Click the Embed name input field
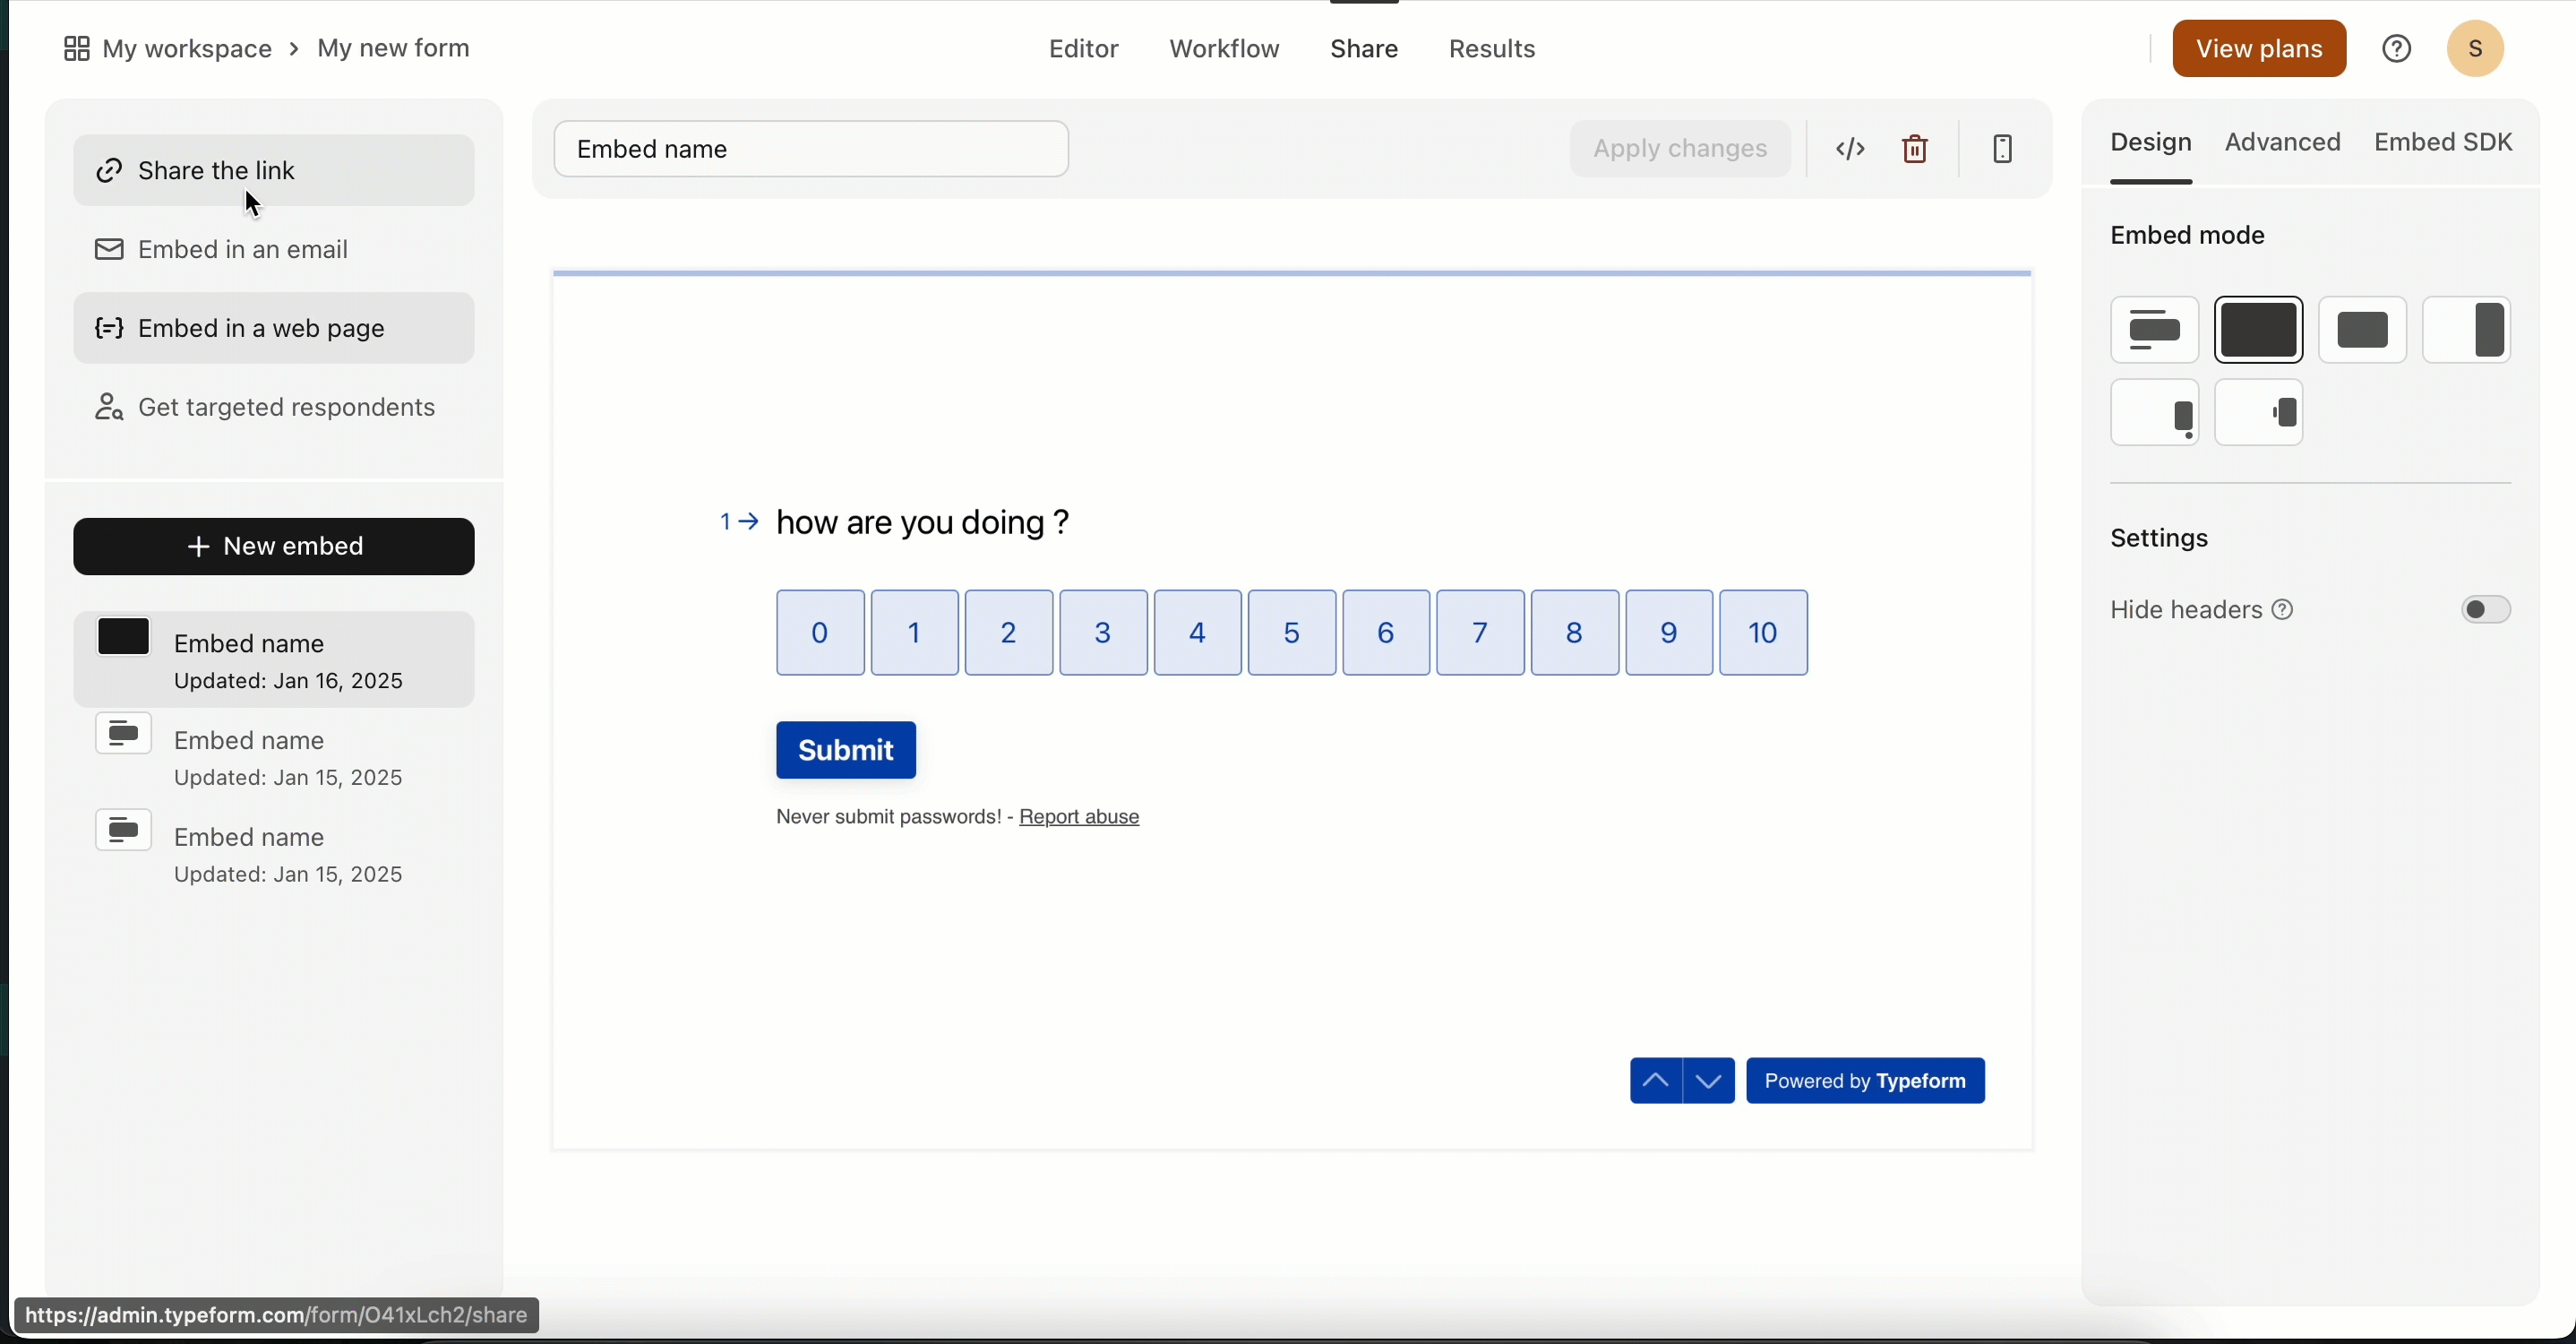Screen dimensions: 2576x1344 811,149
